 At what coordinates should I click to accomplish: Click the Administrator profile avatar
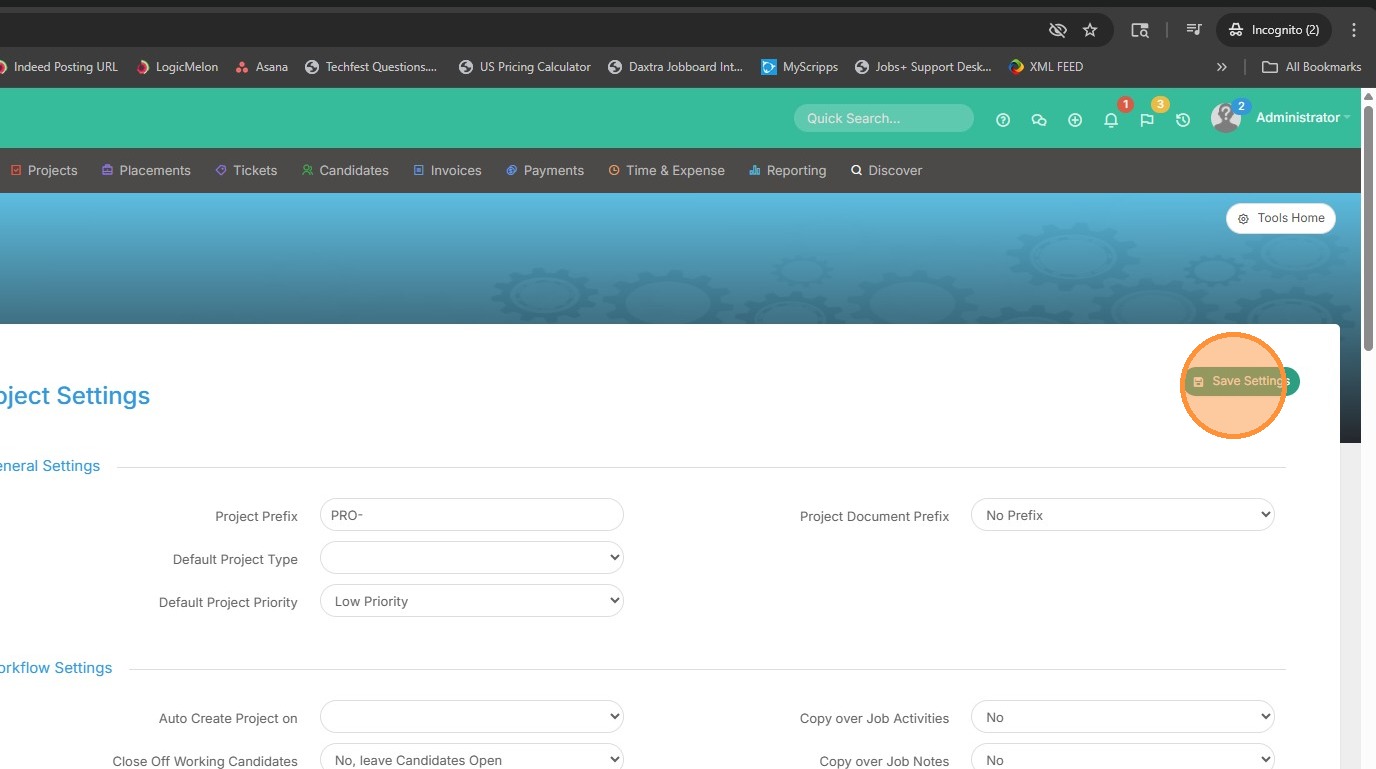point(1225,118)
